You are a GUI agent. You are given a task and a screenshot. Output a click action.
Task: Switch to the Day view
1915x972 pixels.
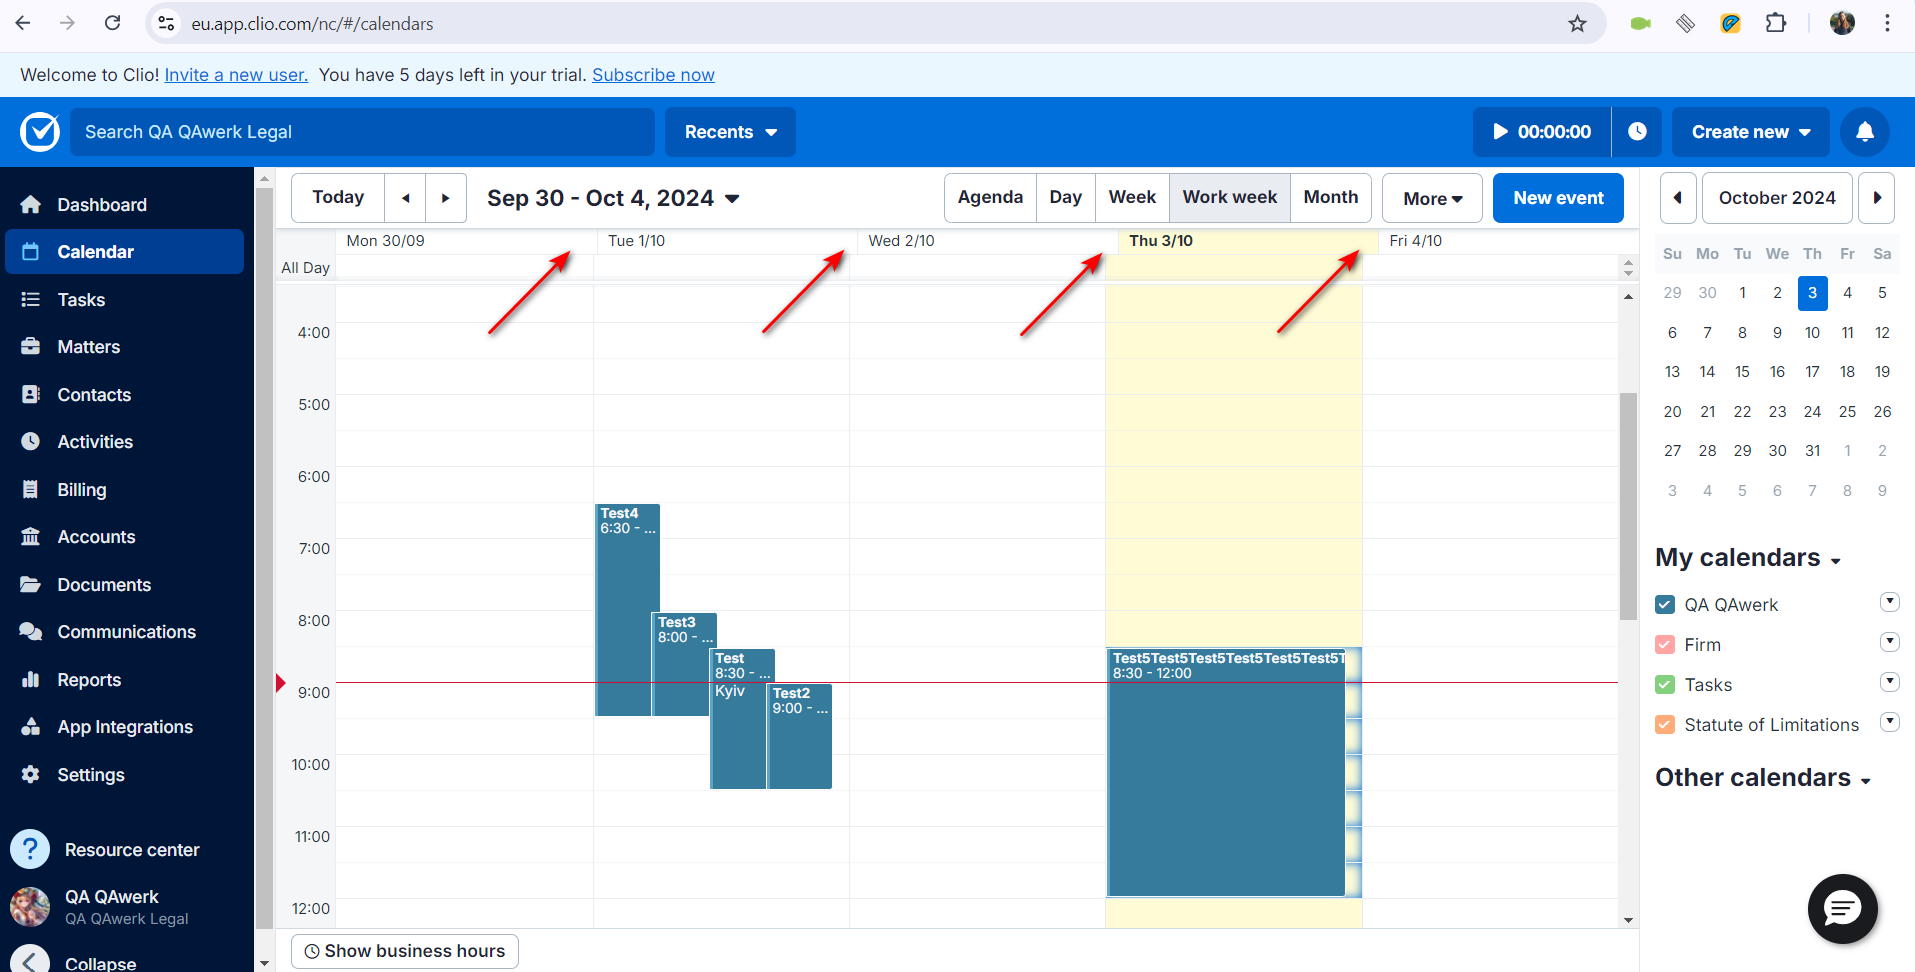click(1065, 198)
